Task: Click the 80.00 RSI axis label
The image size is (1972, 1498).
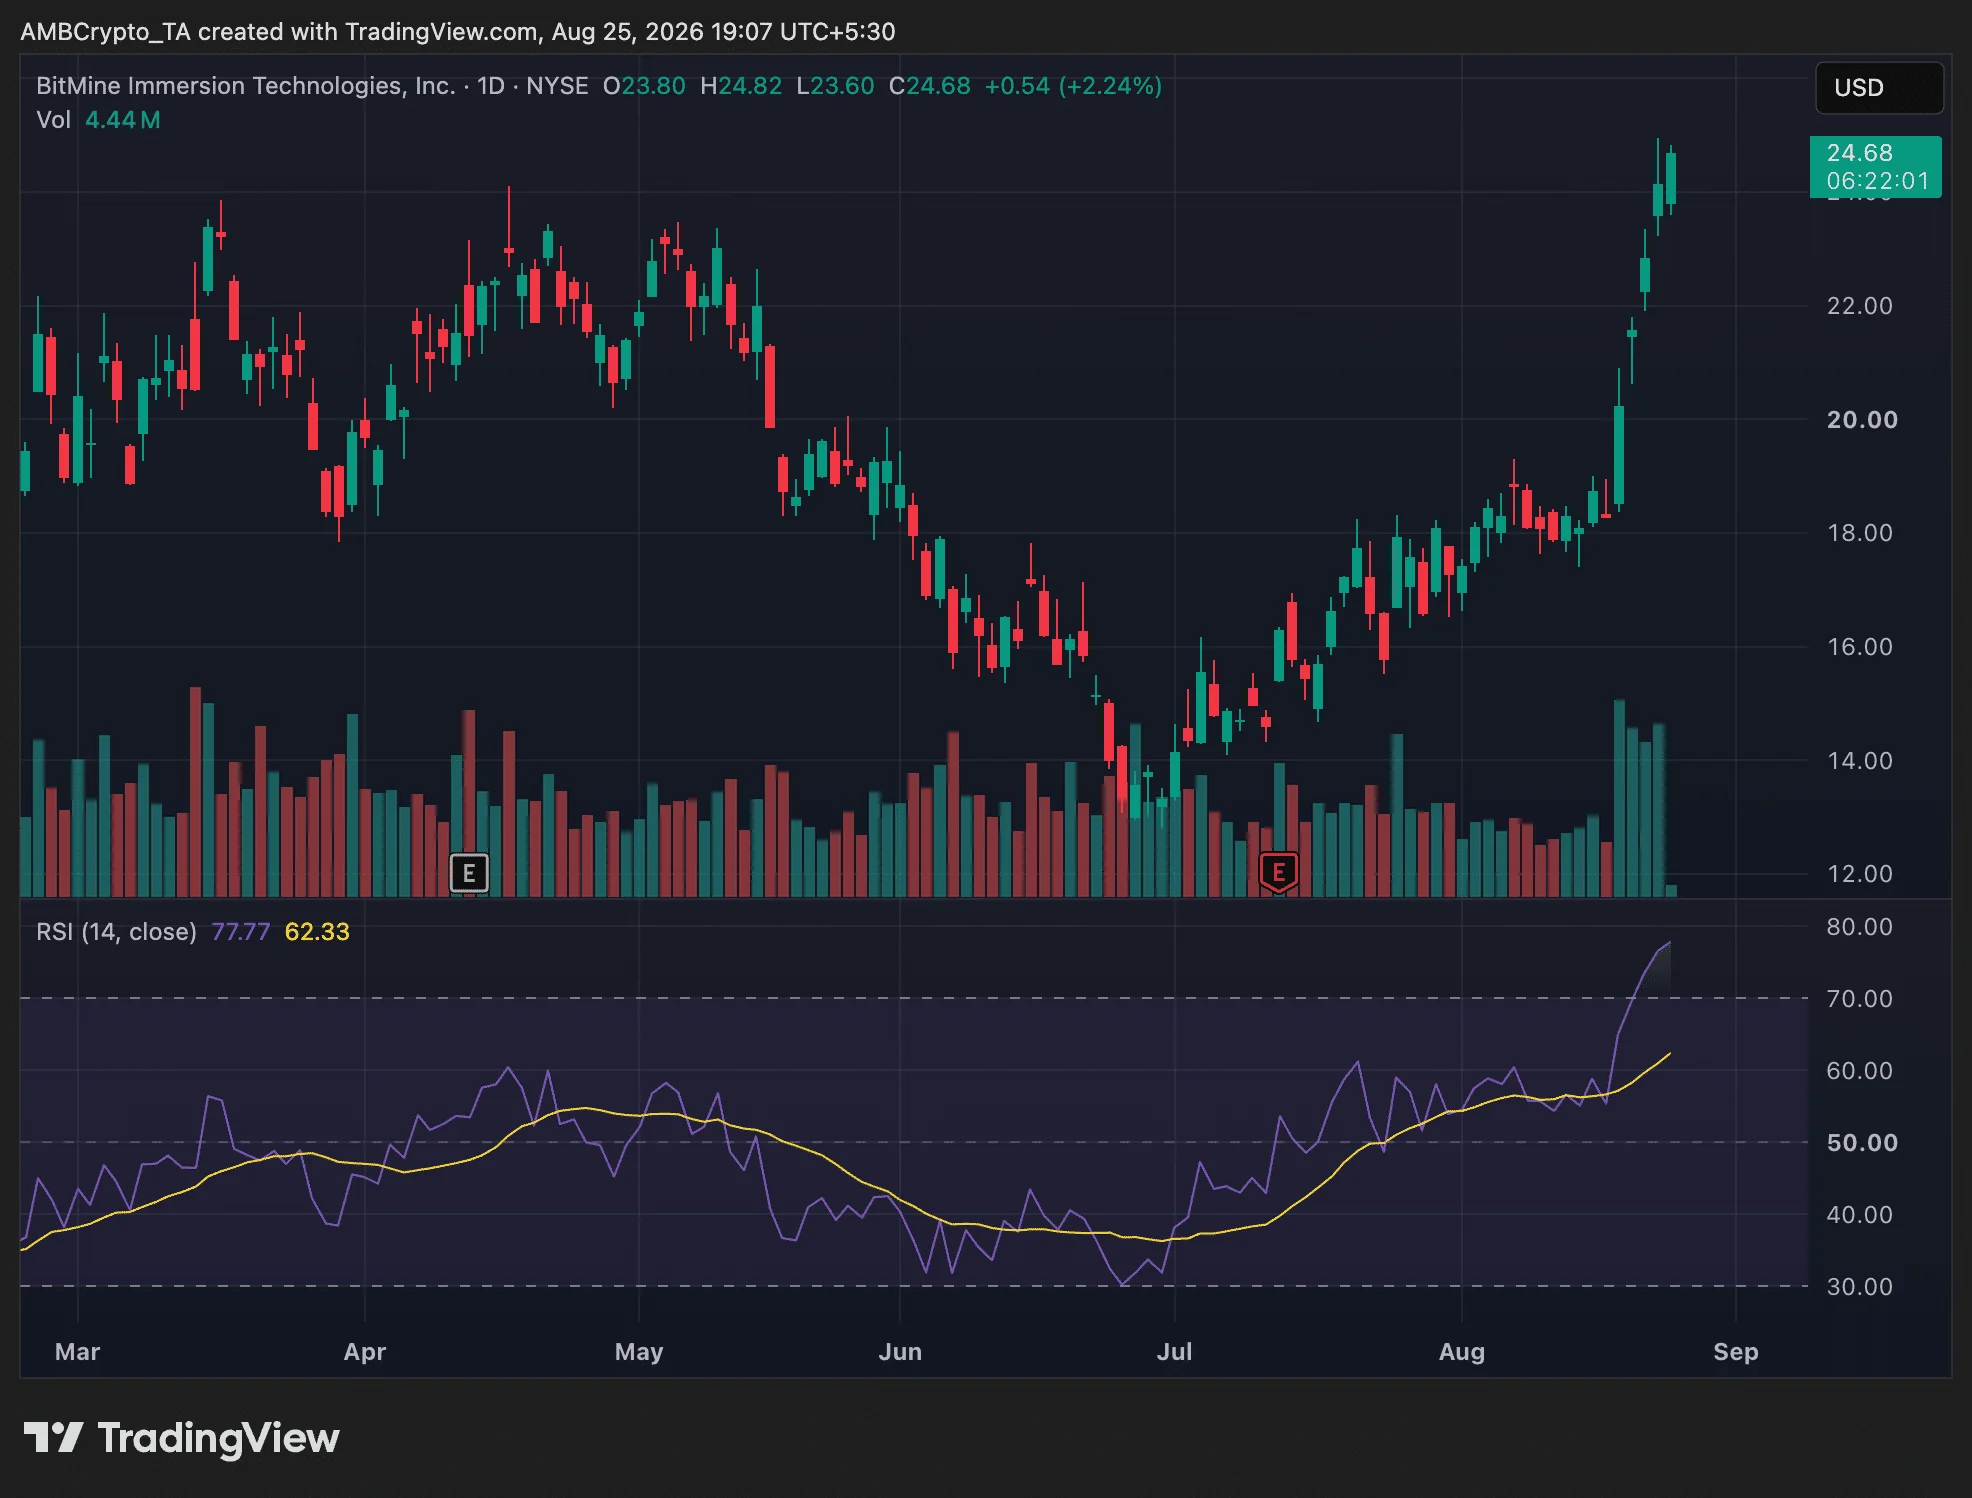Action: [x=1860, y=927]
